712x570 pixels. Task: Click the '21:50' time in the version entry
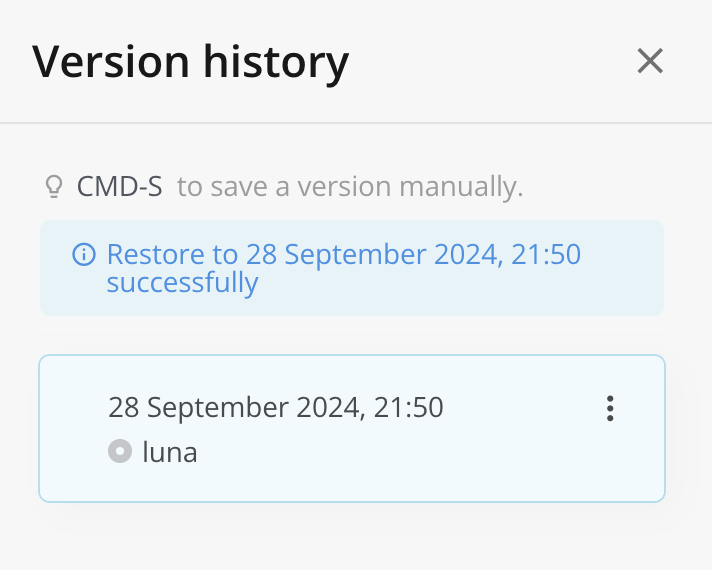408,407
